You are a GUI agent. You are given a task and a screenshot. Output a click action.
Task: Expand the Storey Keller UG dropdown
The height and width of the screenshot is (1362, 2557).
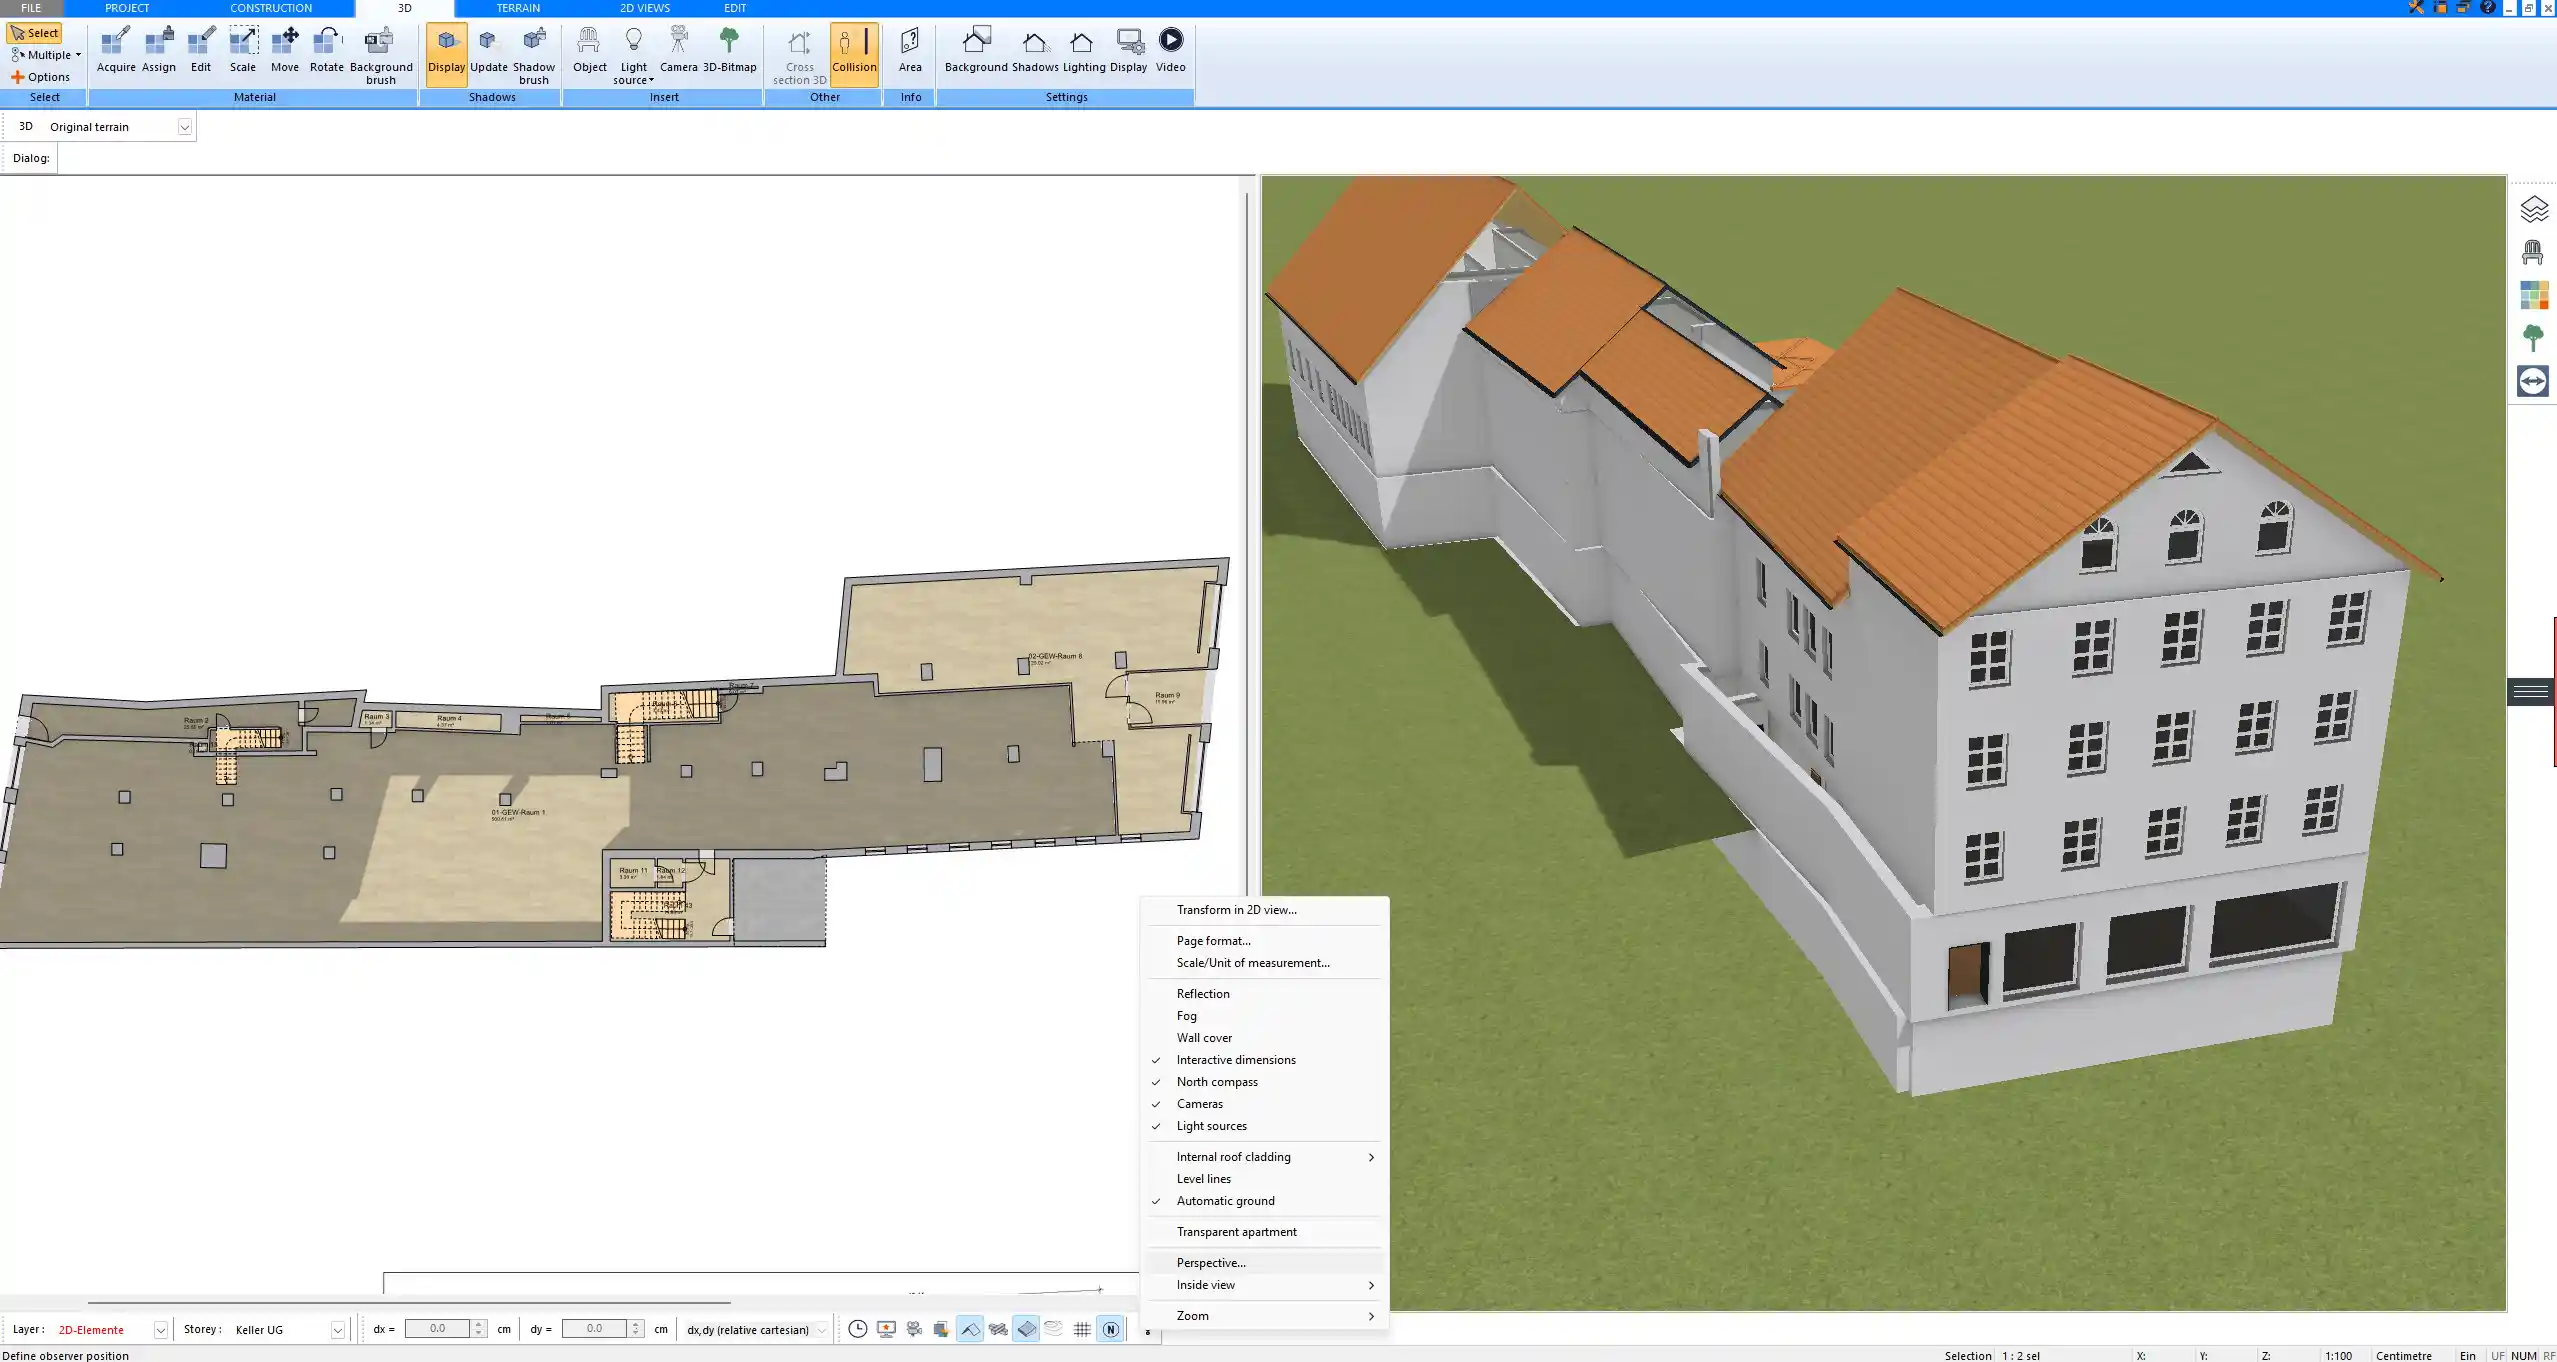337,1330
